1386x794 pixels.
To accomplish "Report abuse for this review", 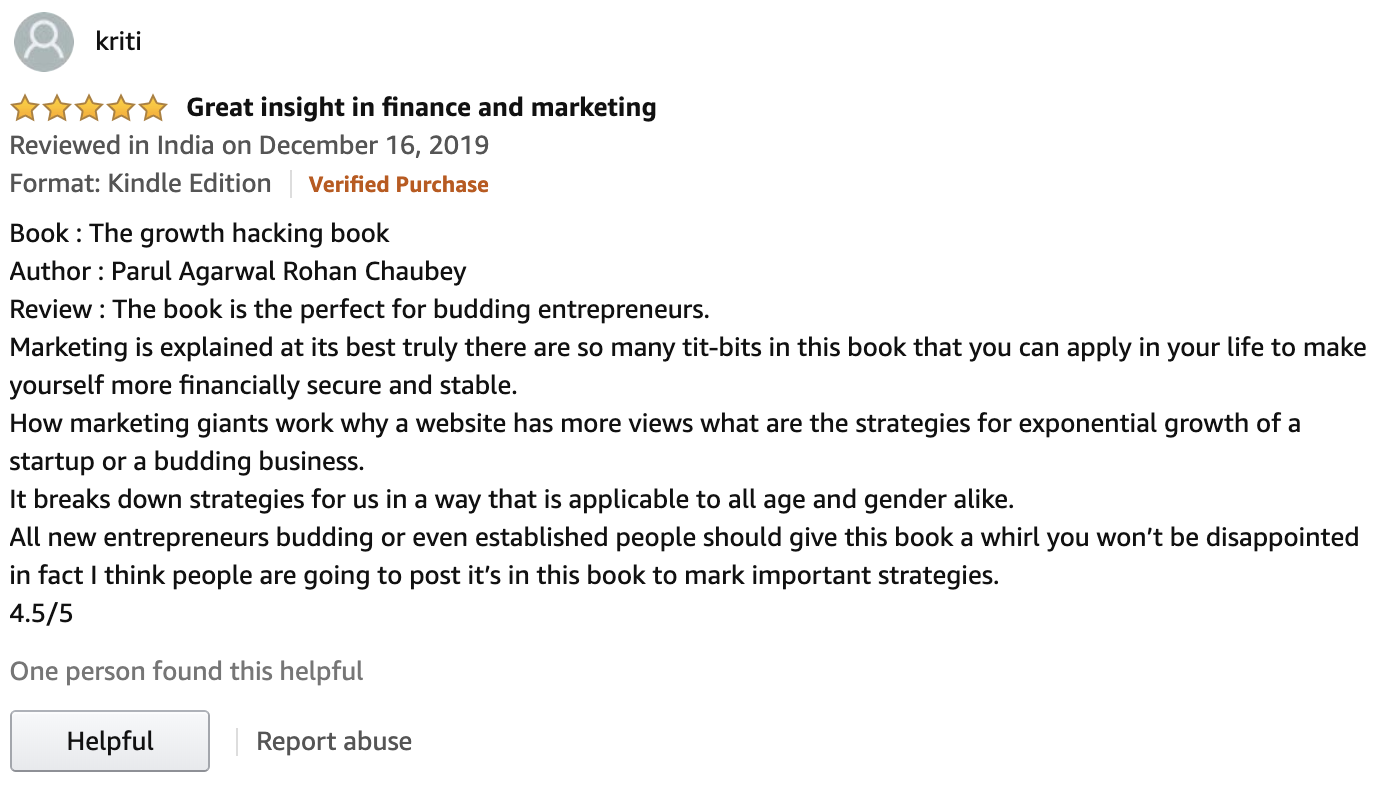I will (334, 741).
